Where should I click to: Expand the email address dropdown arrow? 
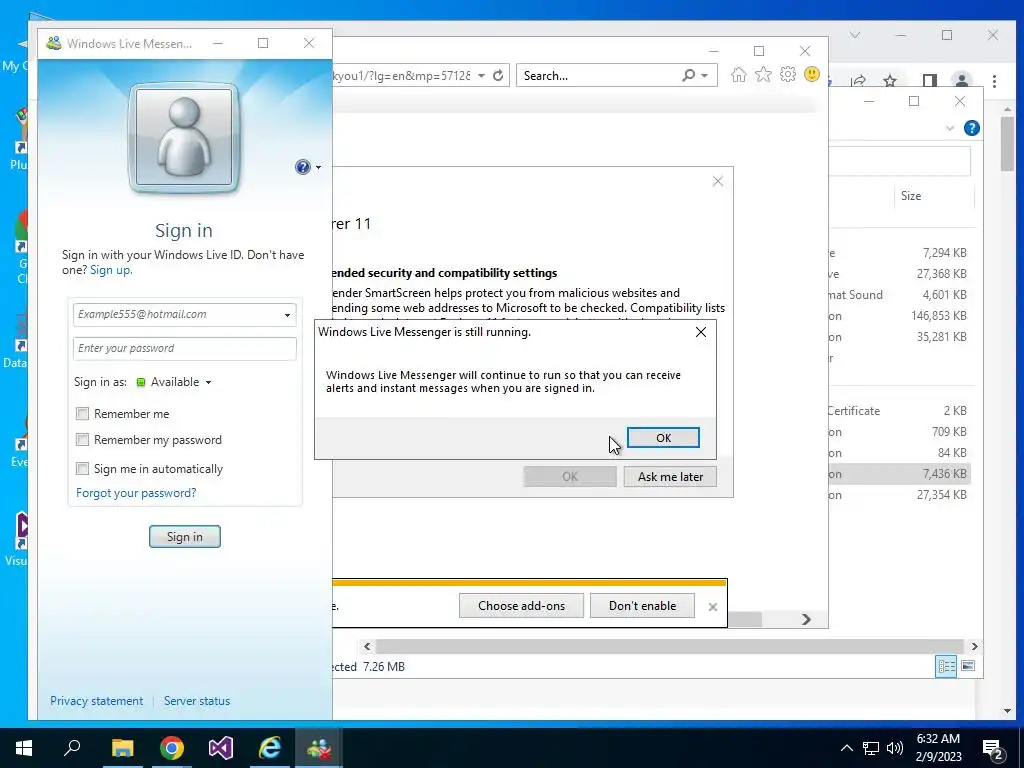[x=287, y=315]
